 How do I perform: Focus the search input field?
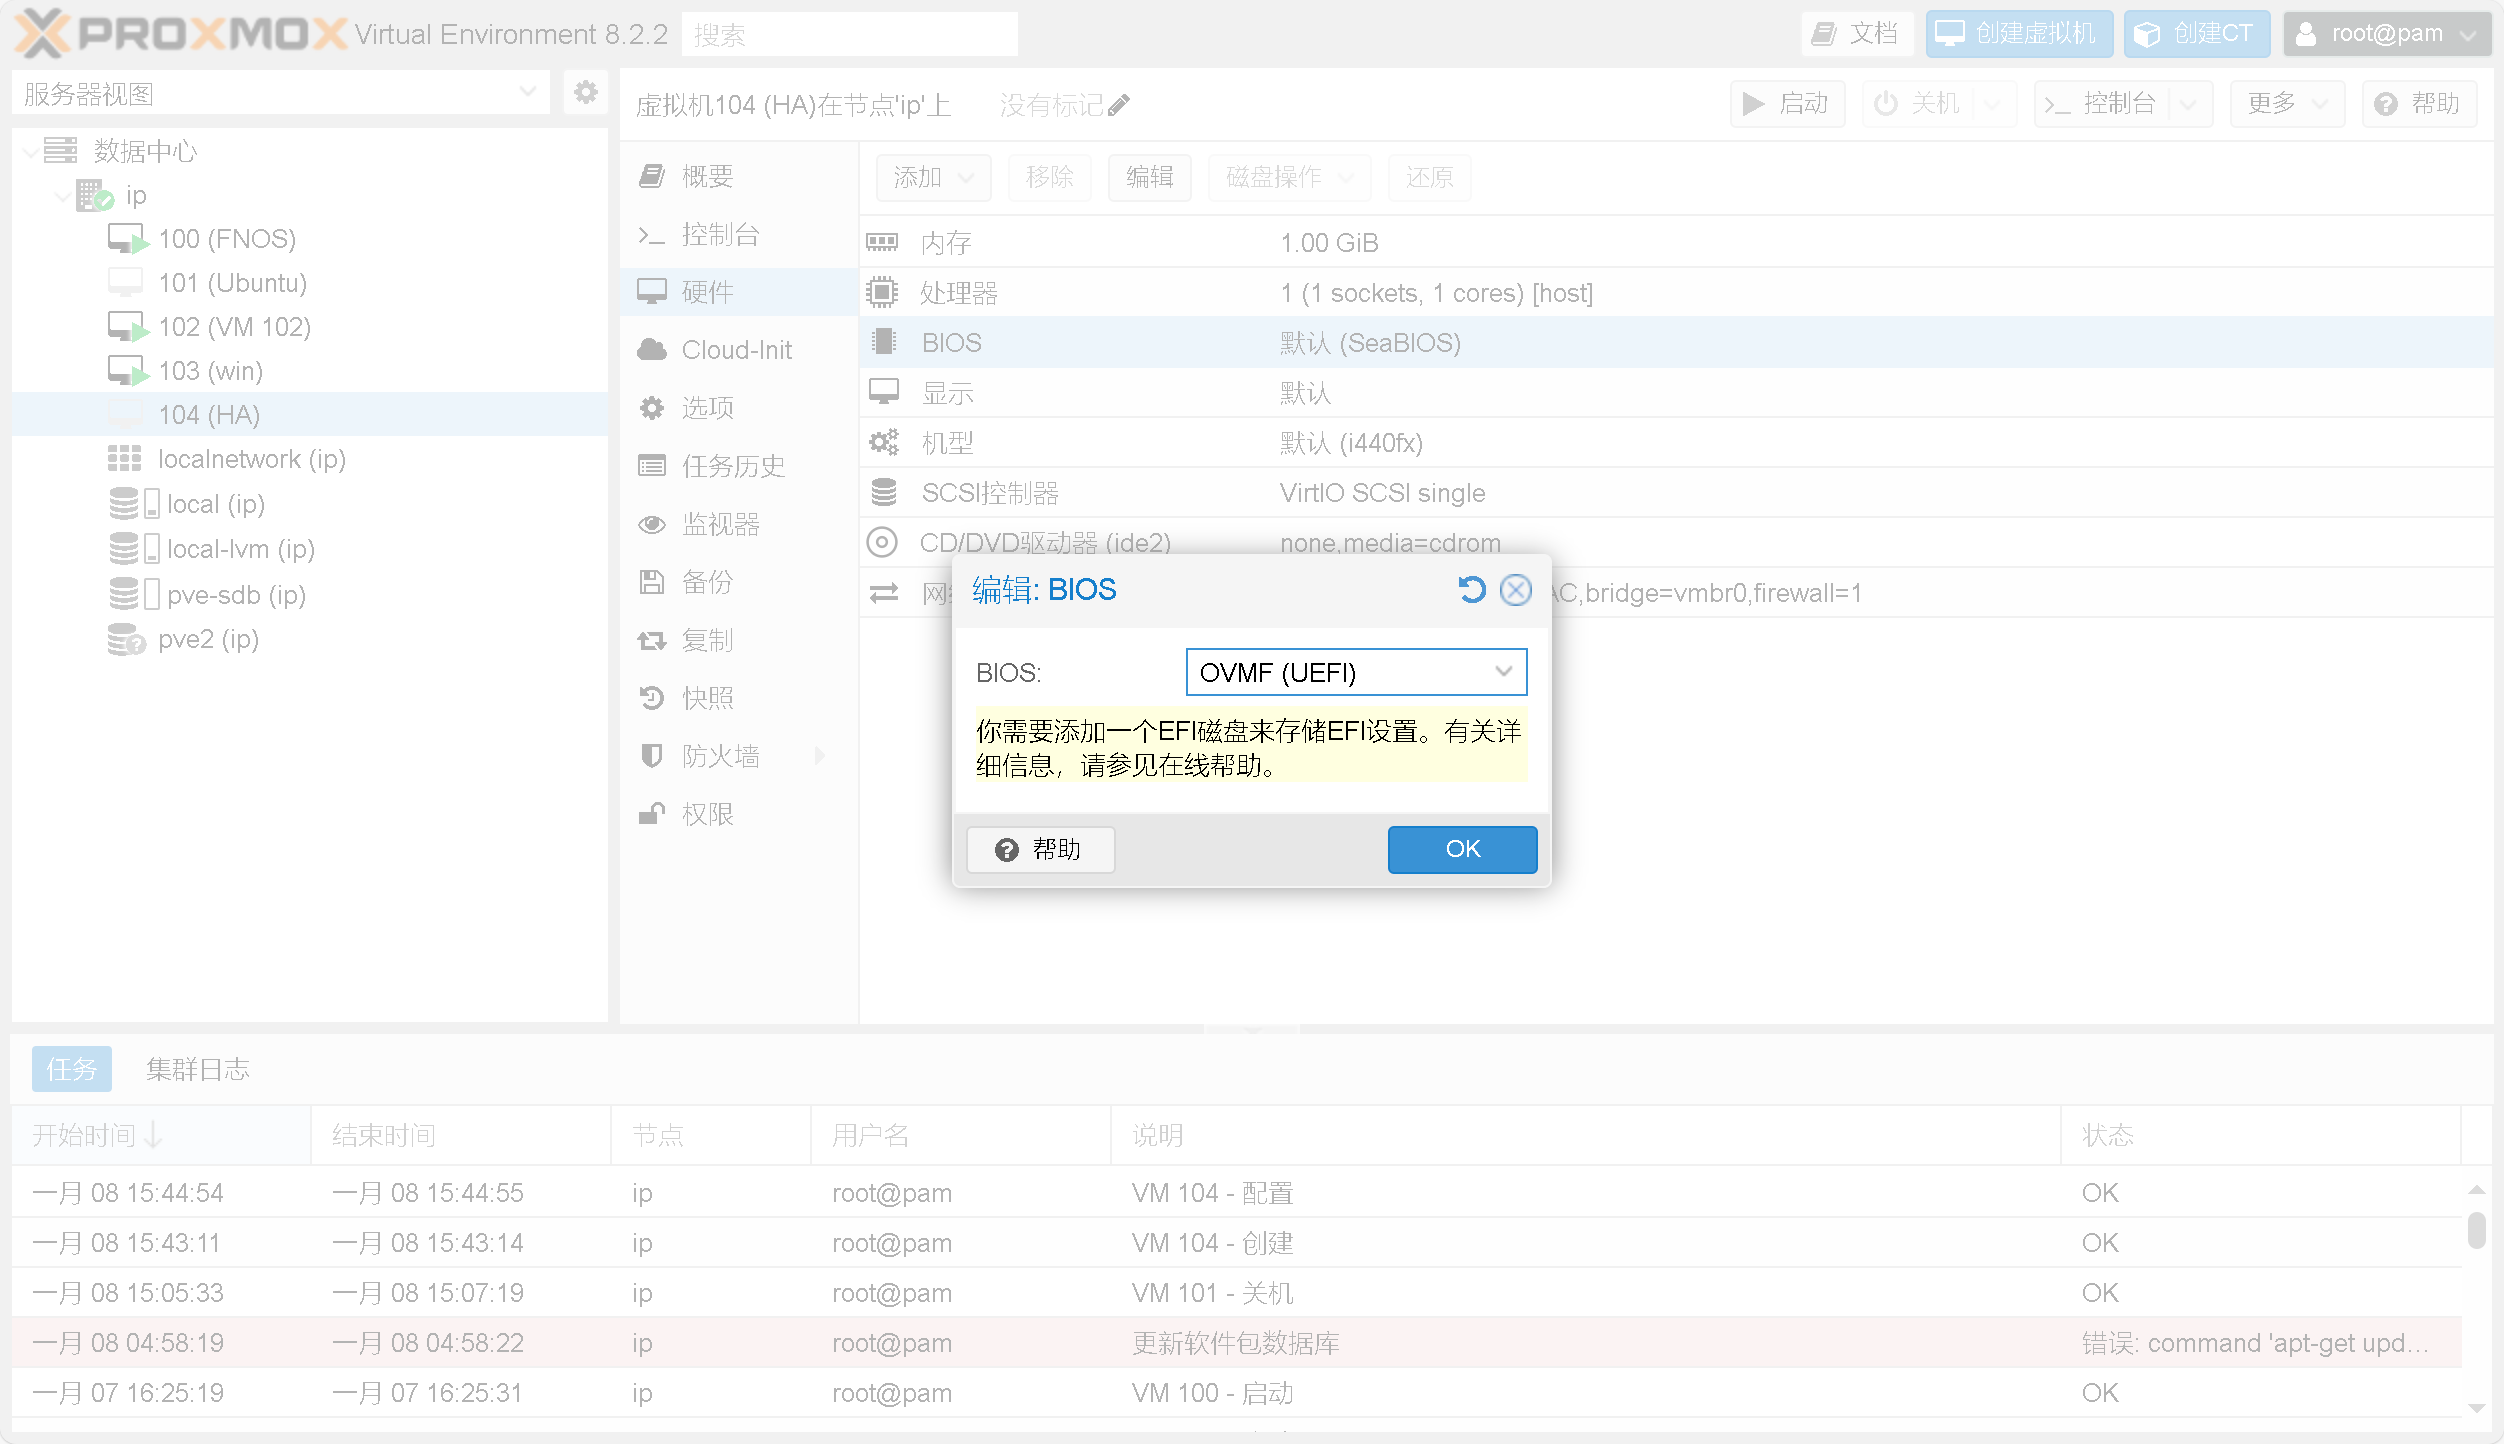click(850, 34)
